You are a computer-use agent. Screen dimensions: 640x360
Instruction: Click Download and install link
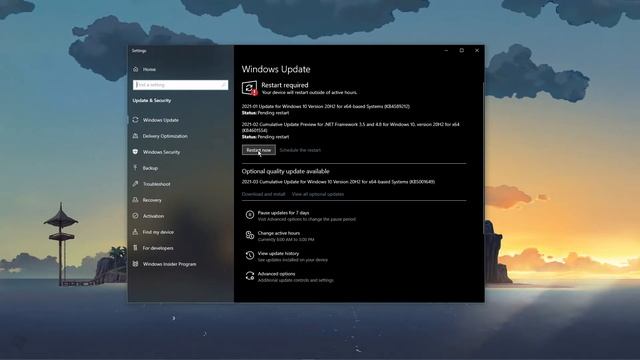[x=263, y=194]
